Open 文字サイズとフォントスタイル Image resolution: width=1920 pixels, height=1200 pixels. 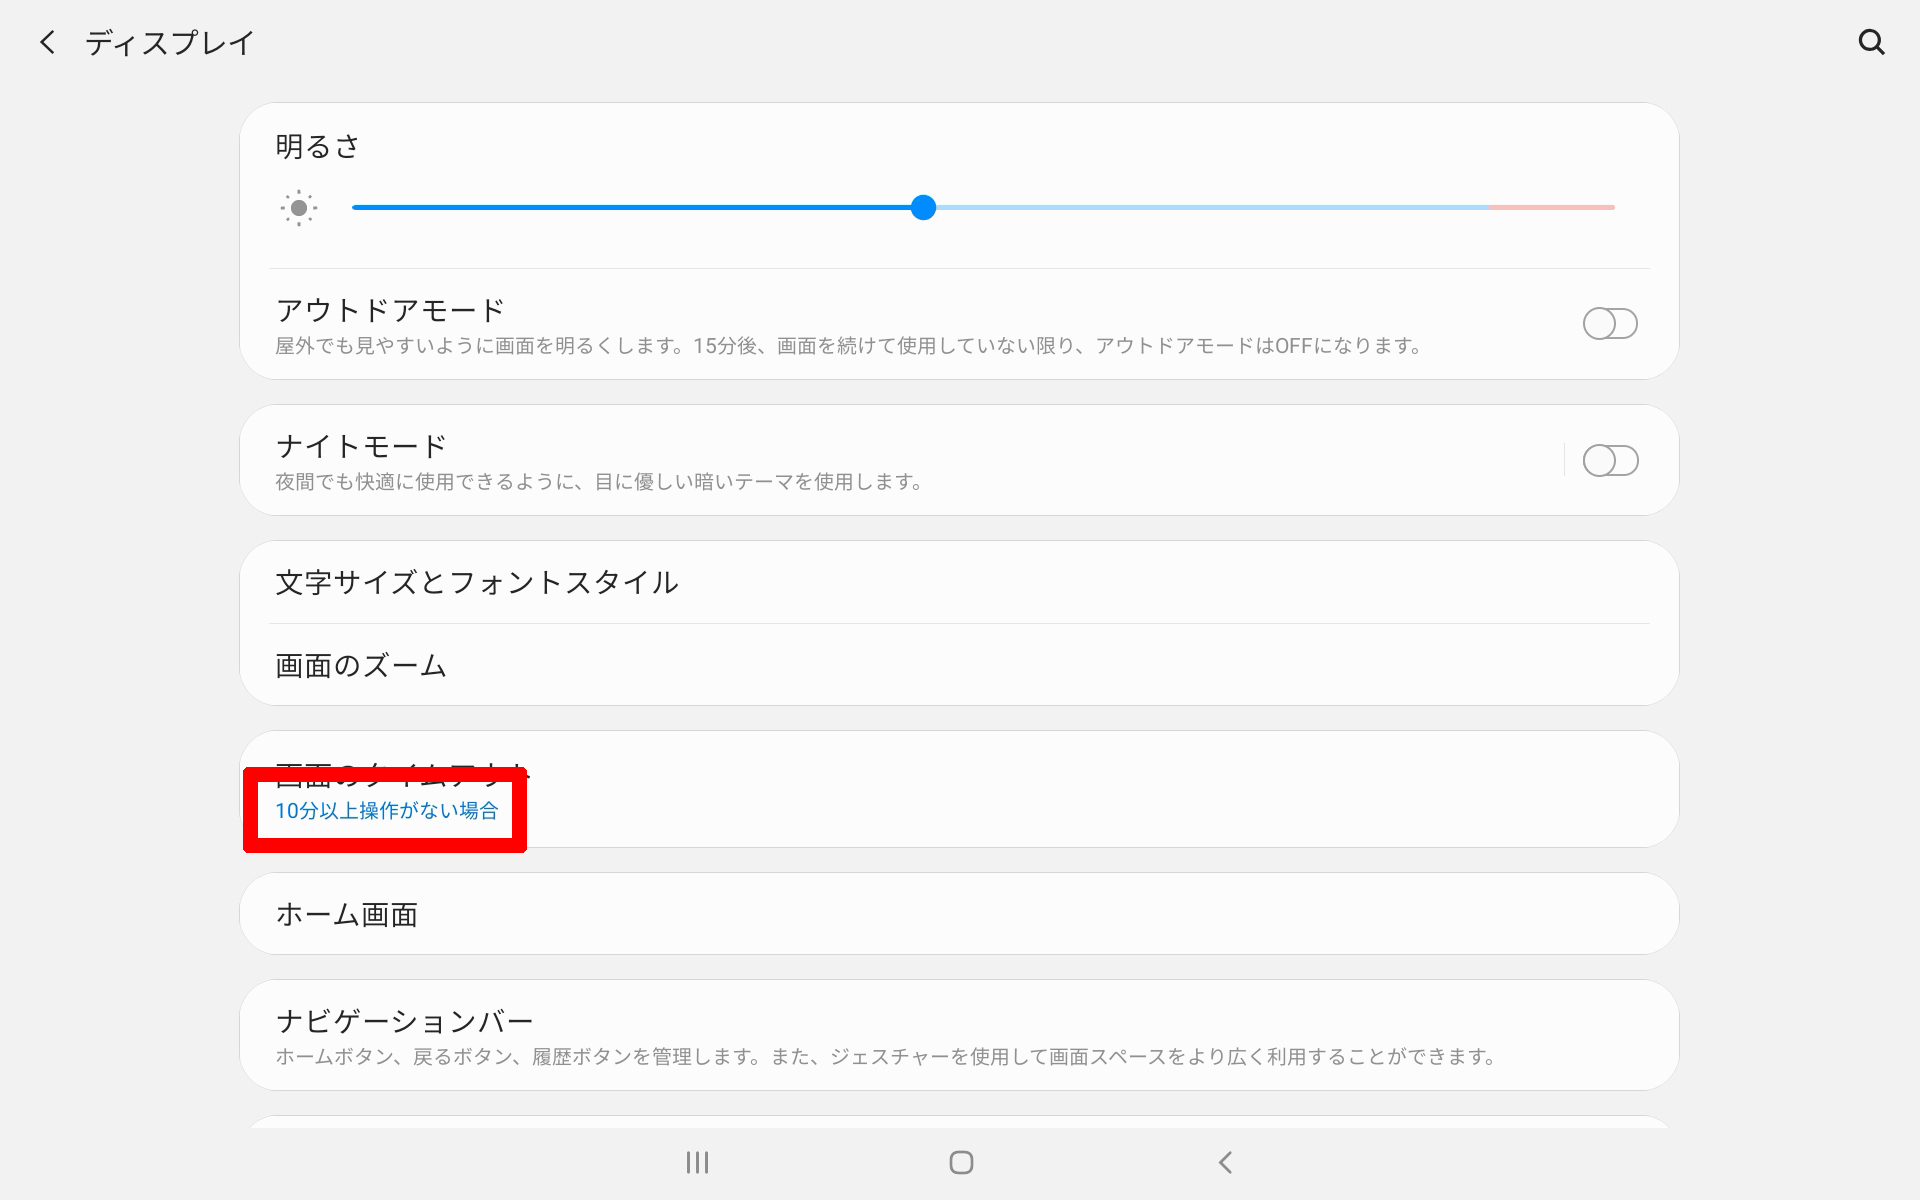coord(959,583)
